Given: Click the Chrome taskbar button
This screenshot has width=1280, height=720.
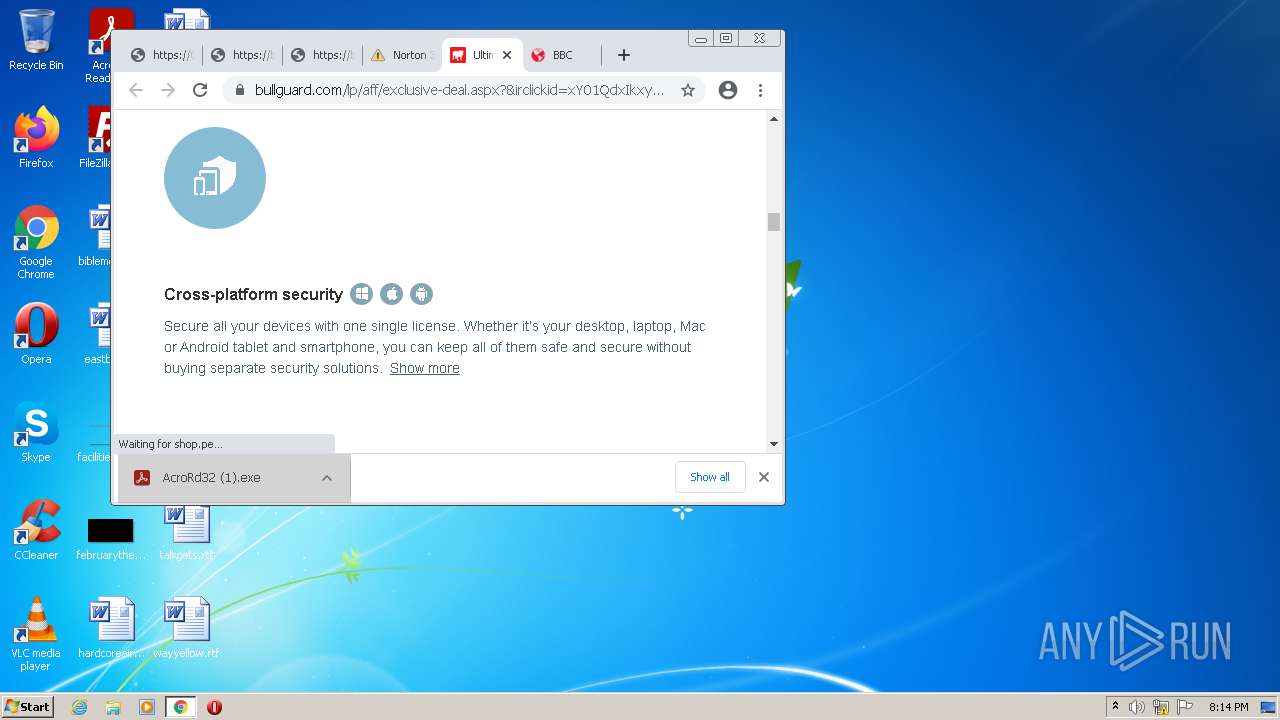Looking at the screenshot, I should click(x=181, y=707).
